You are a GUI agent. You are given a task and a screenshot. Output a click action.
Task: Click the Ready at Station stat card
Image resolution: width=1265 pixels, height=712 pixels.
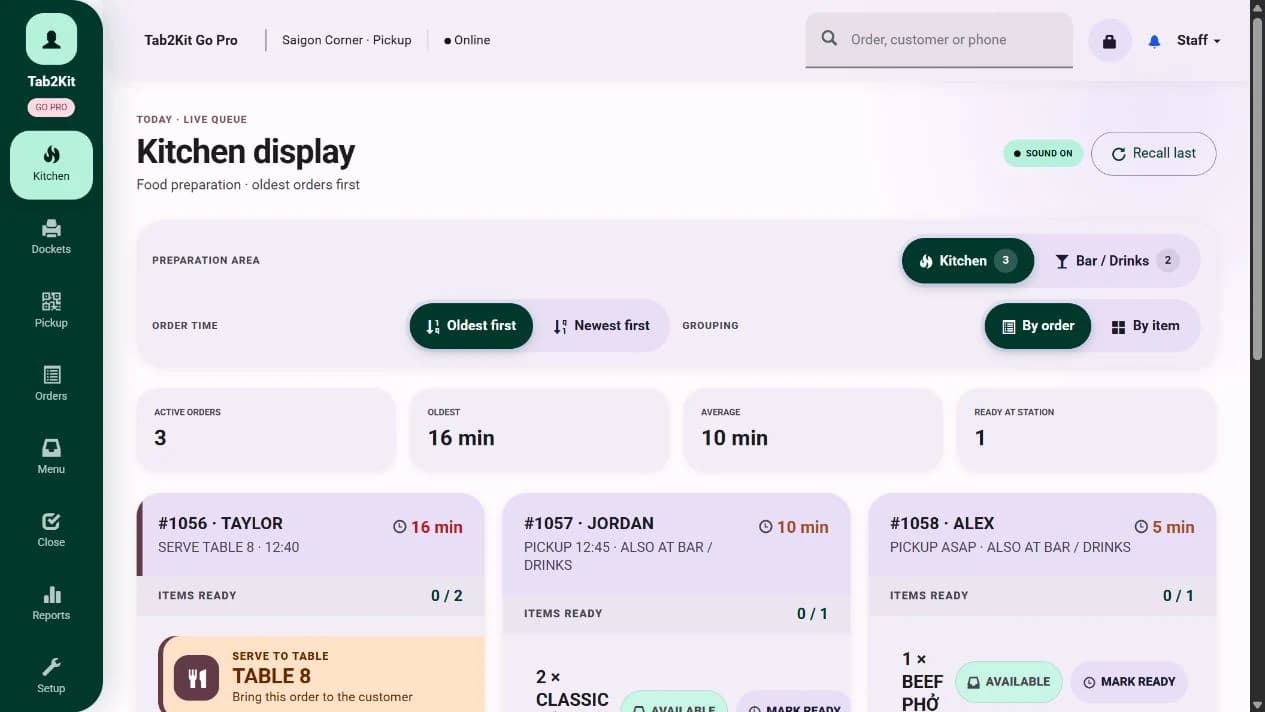click(x=1087, y=429)
